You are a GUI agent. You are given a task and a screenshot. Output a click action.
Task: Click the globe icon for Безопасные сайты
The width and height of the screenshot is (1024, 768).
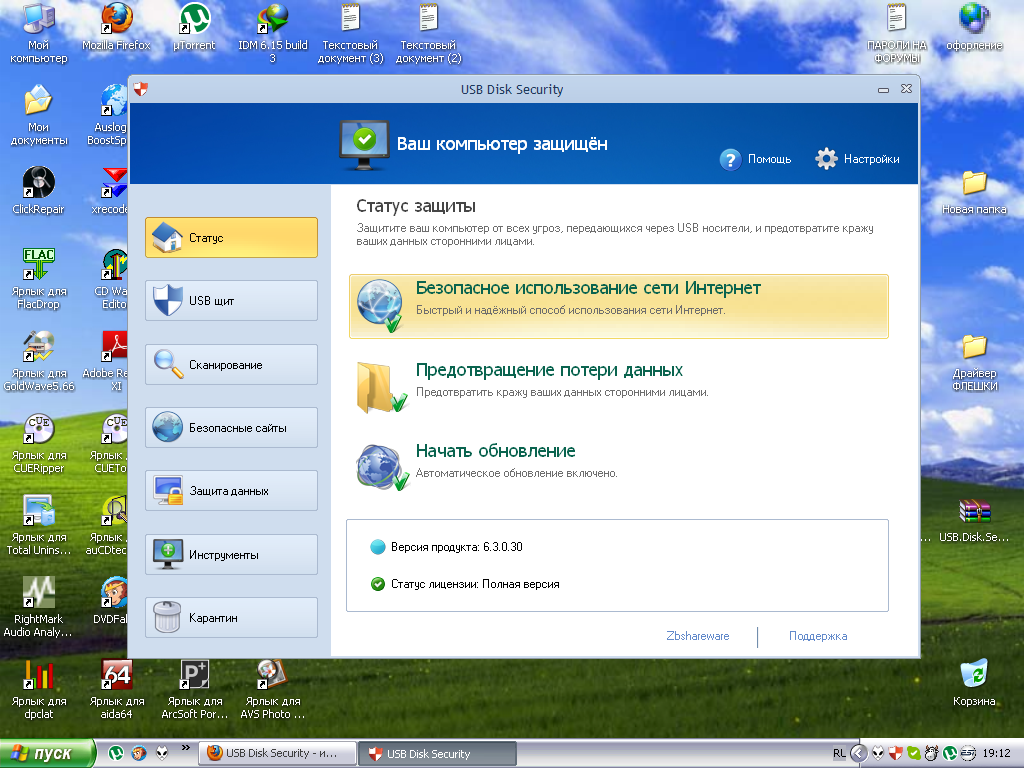pos(167,427)
